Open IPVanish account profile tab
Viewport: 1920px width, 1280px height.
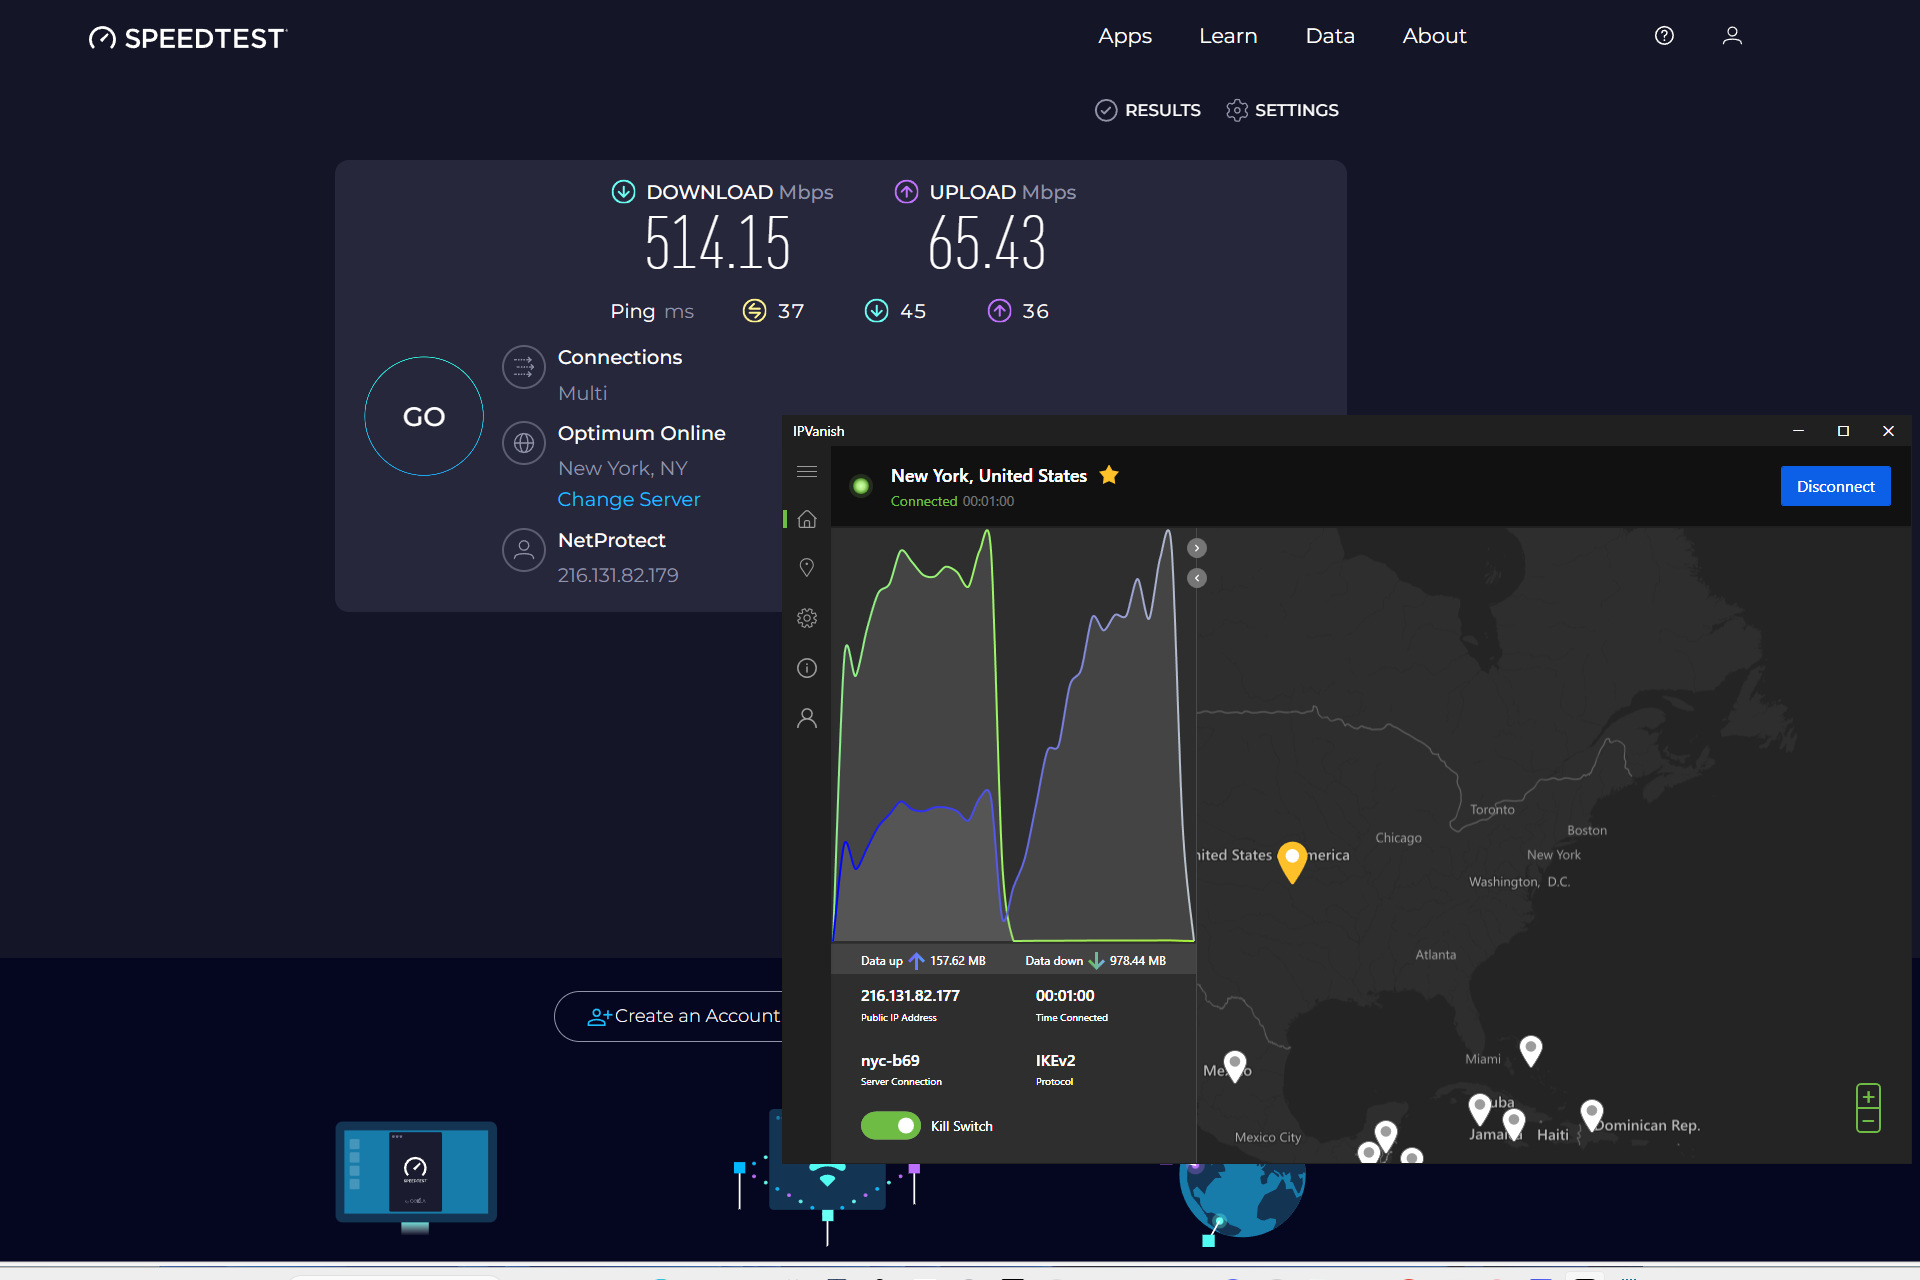point(807,718)
